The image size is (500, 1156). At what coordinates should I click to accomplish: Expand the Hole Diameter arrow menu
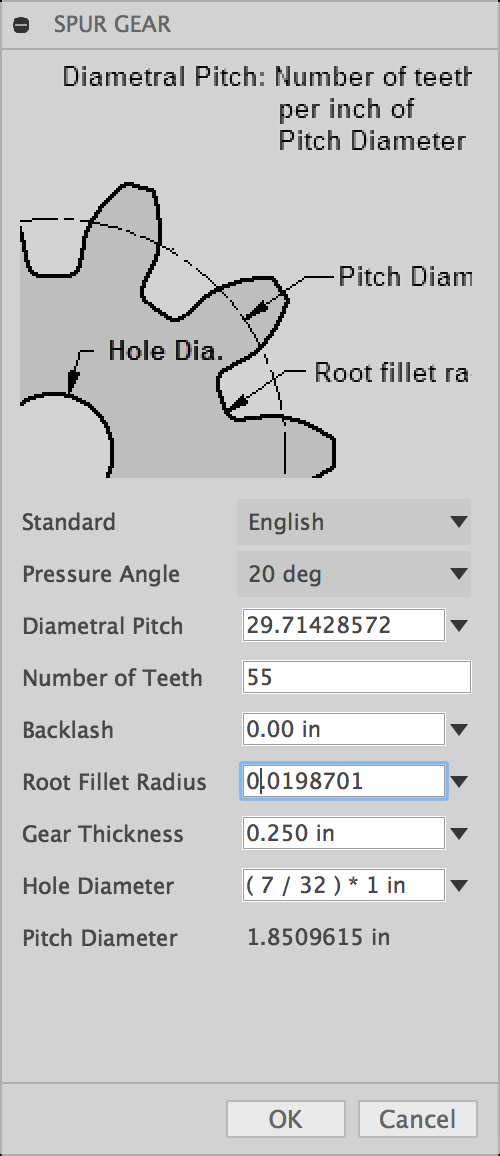click(459, 885)
